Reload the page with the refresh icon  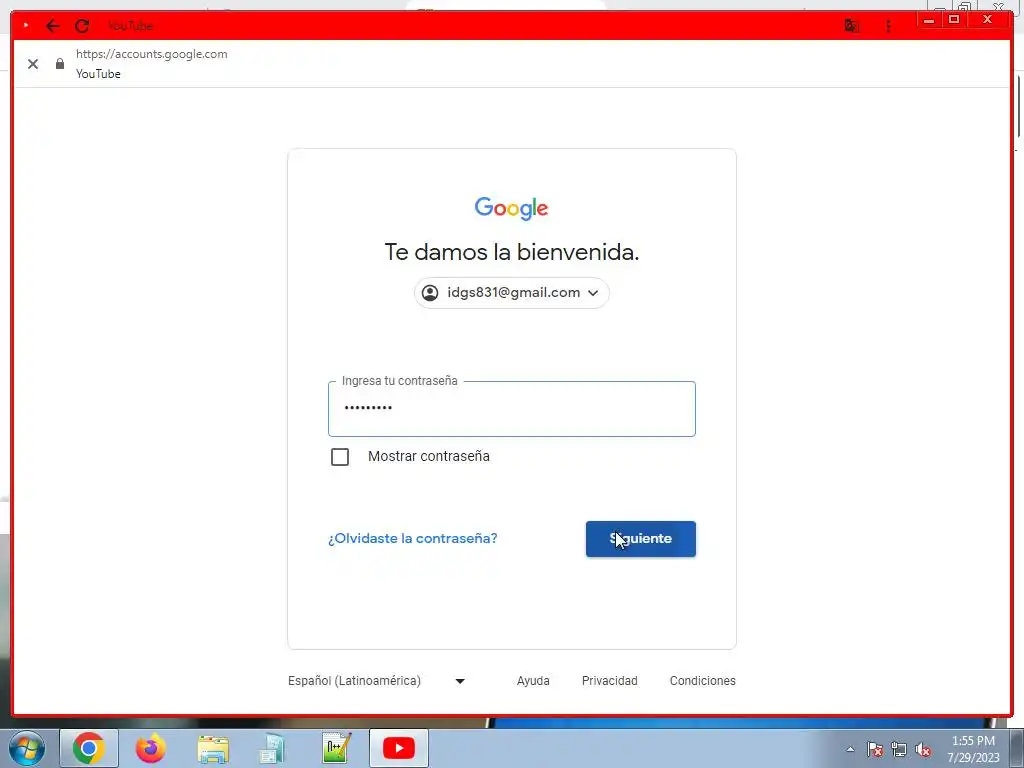82,26
